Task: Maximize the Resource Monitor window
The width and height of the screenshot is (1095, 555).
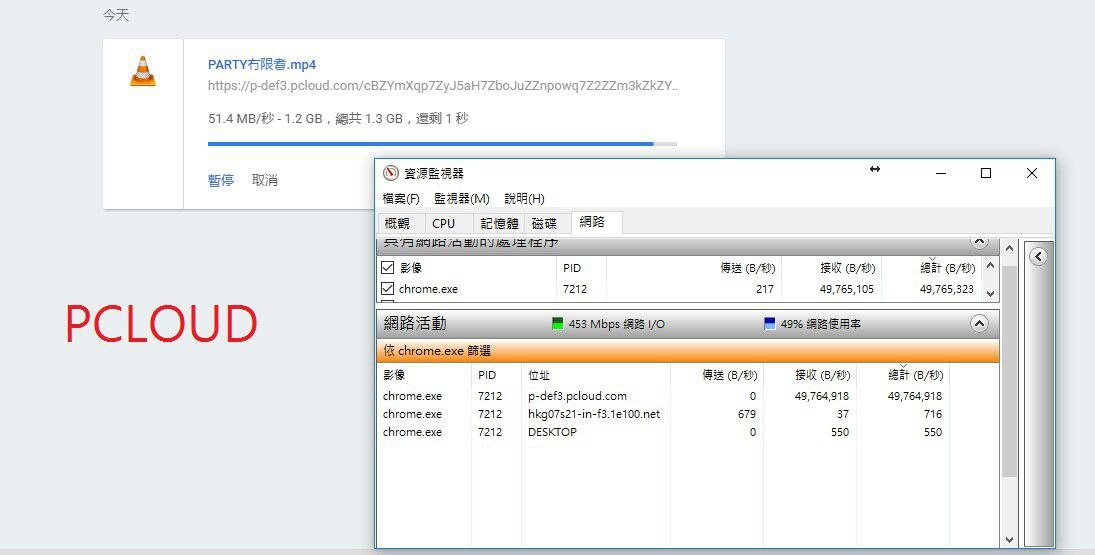Action: coord(986,173)
